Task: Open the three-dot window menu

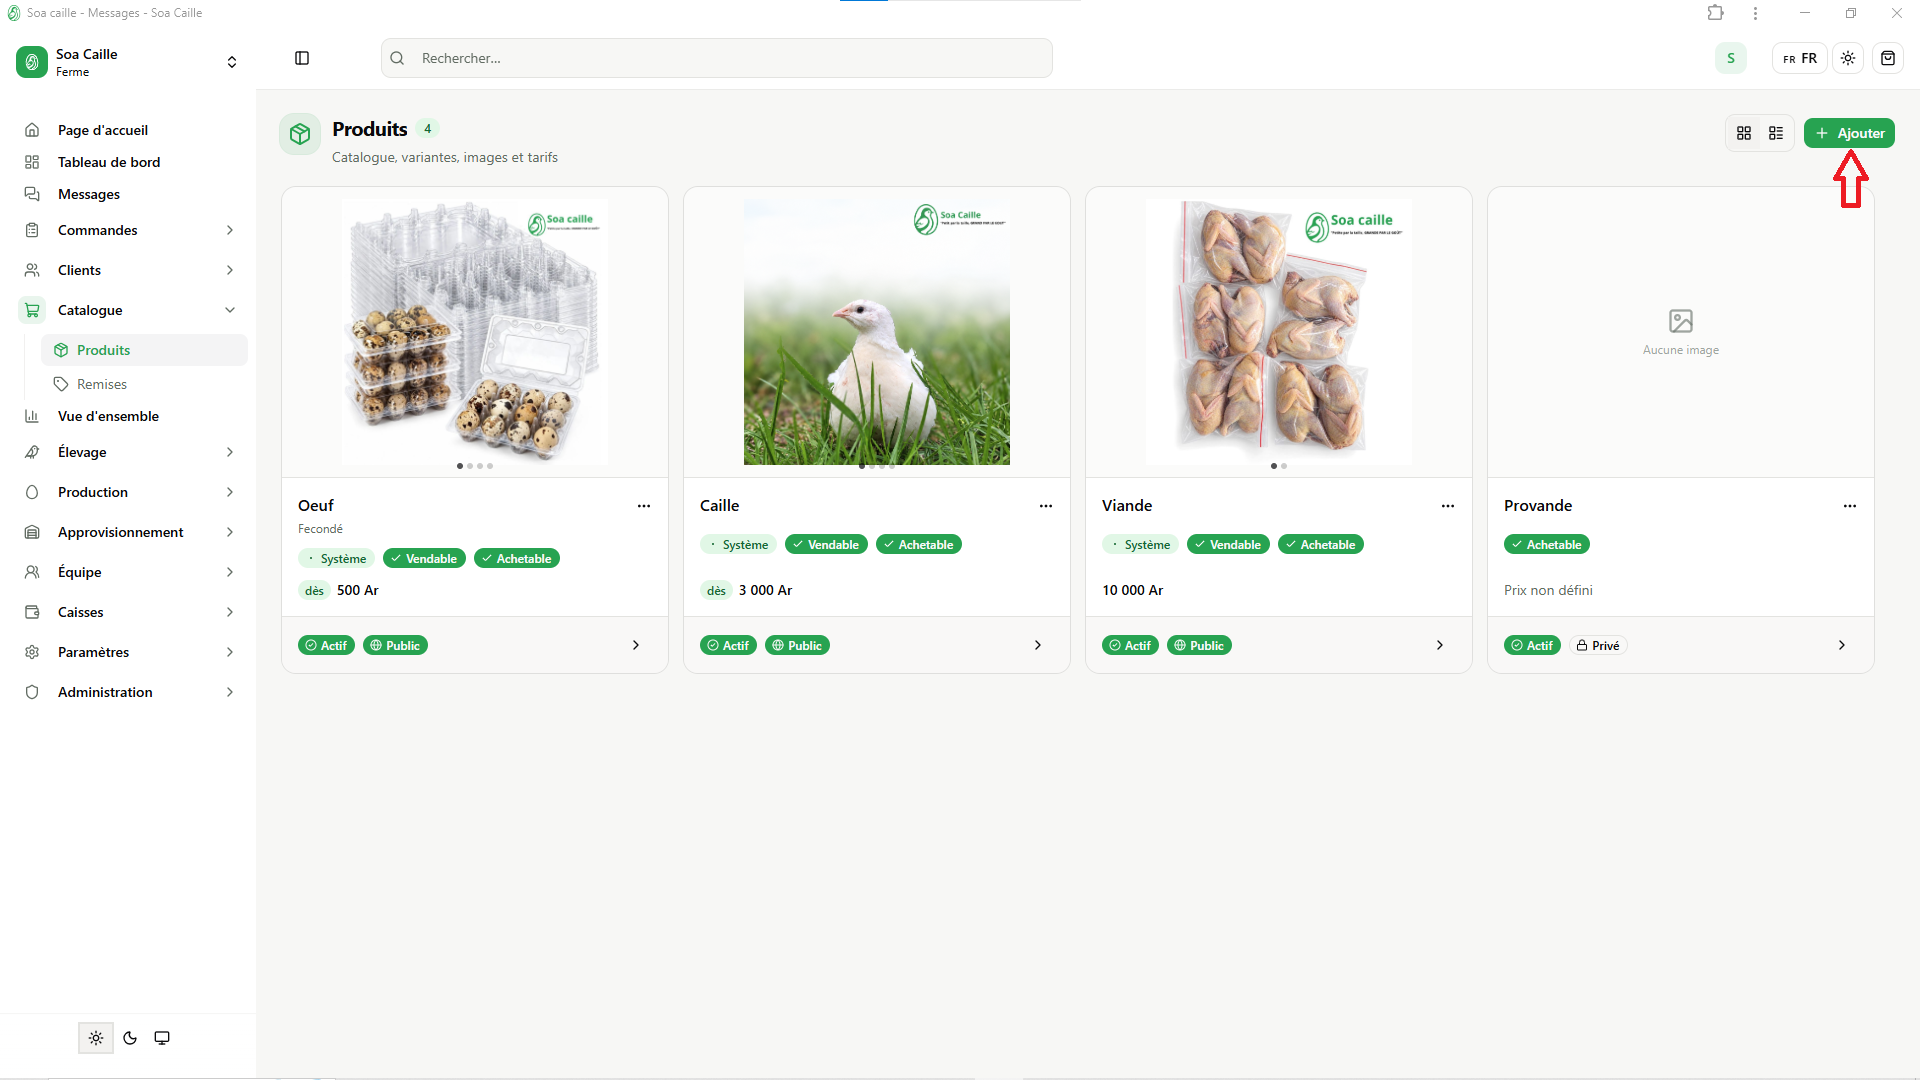Action: tap(1755, 13)
